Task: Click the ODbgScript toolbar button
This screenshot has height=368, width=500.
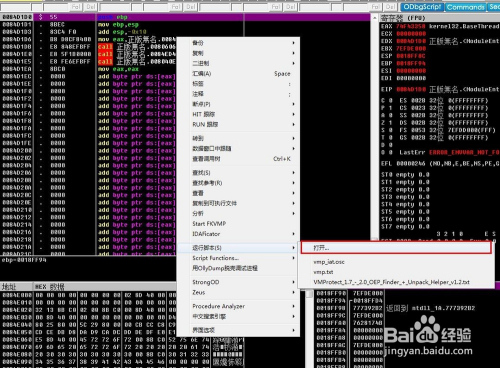Action: pos(422,7)
